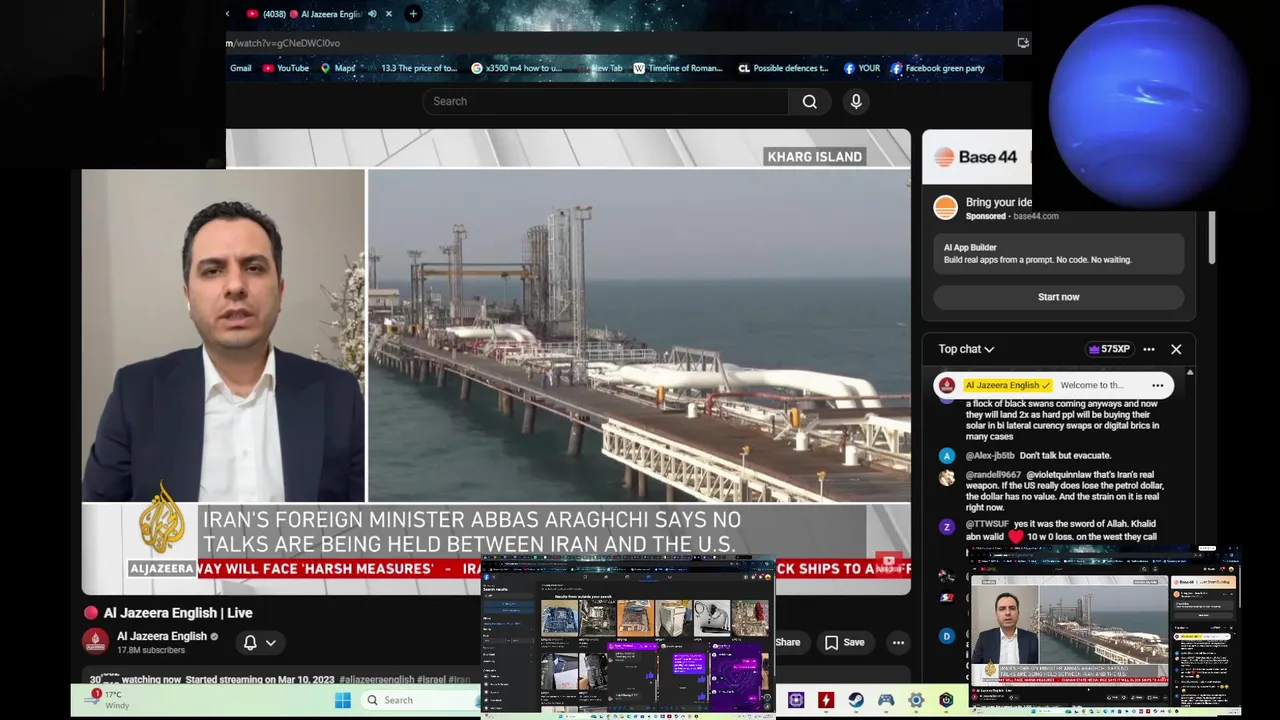Open the Steam taskbar icon
Viewport: 1280px width, 720px height.
tap(856, 700)
